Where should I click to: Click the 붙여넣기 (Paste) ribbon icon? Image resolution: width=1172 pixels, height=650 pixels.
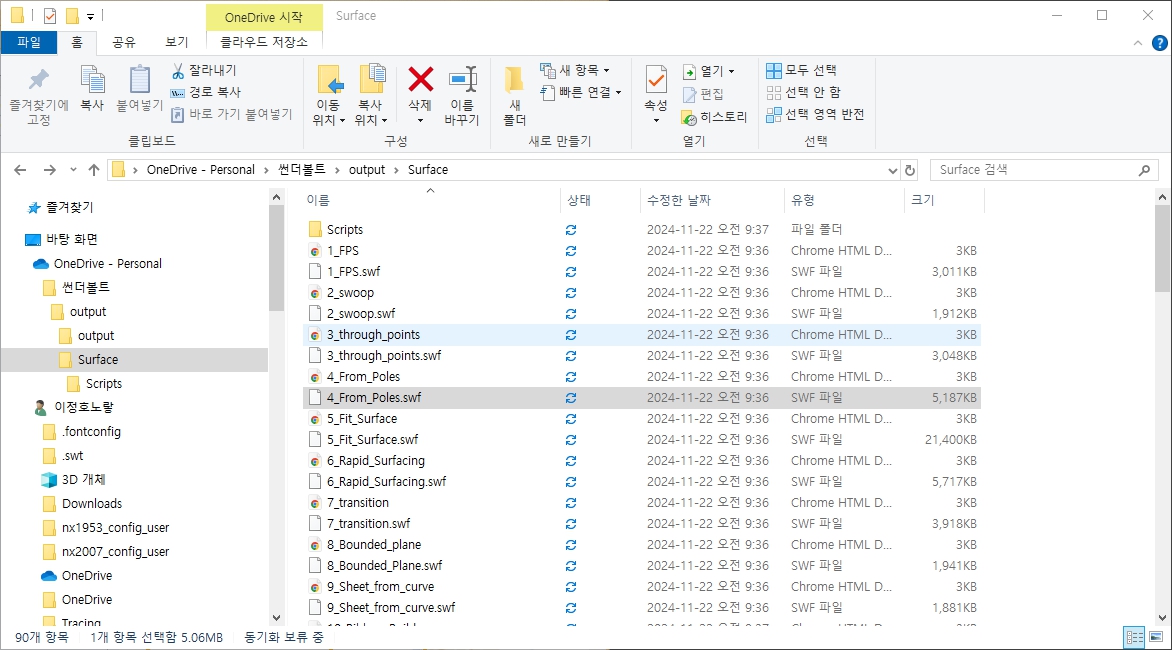point(139,80)
